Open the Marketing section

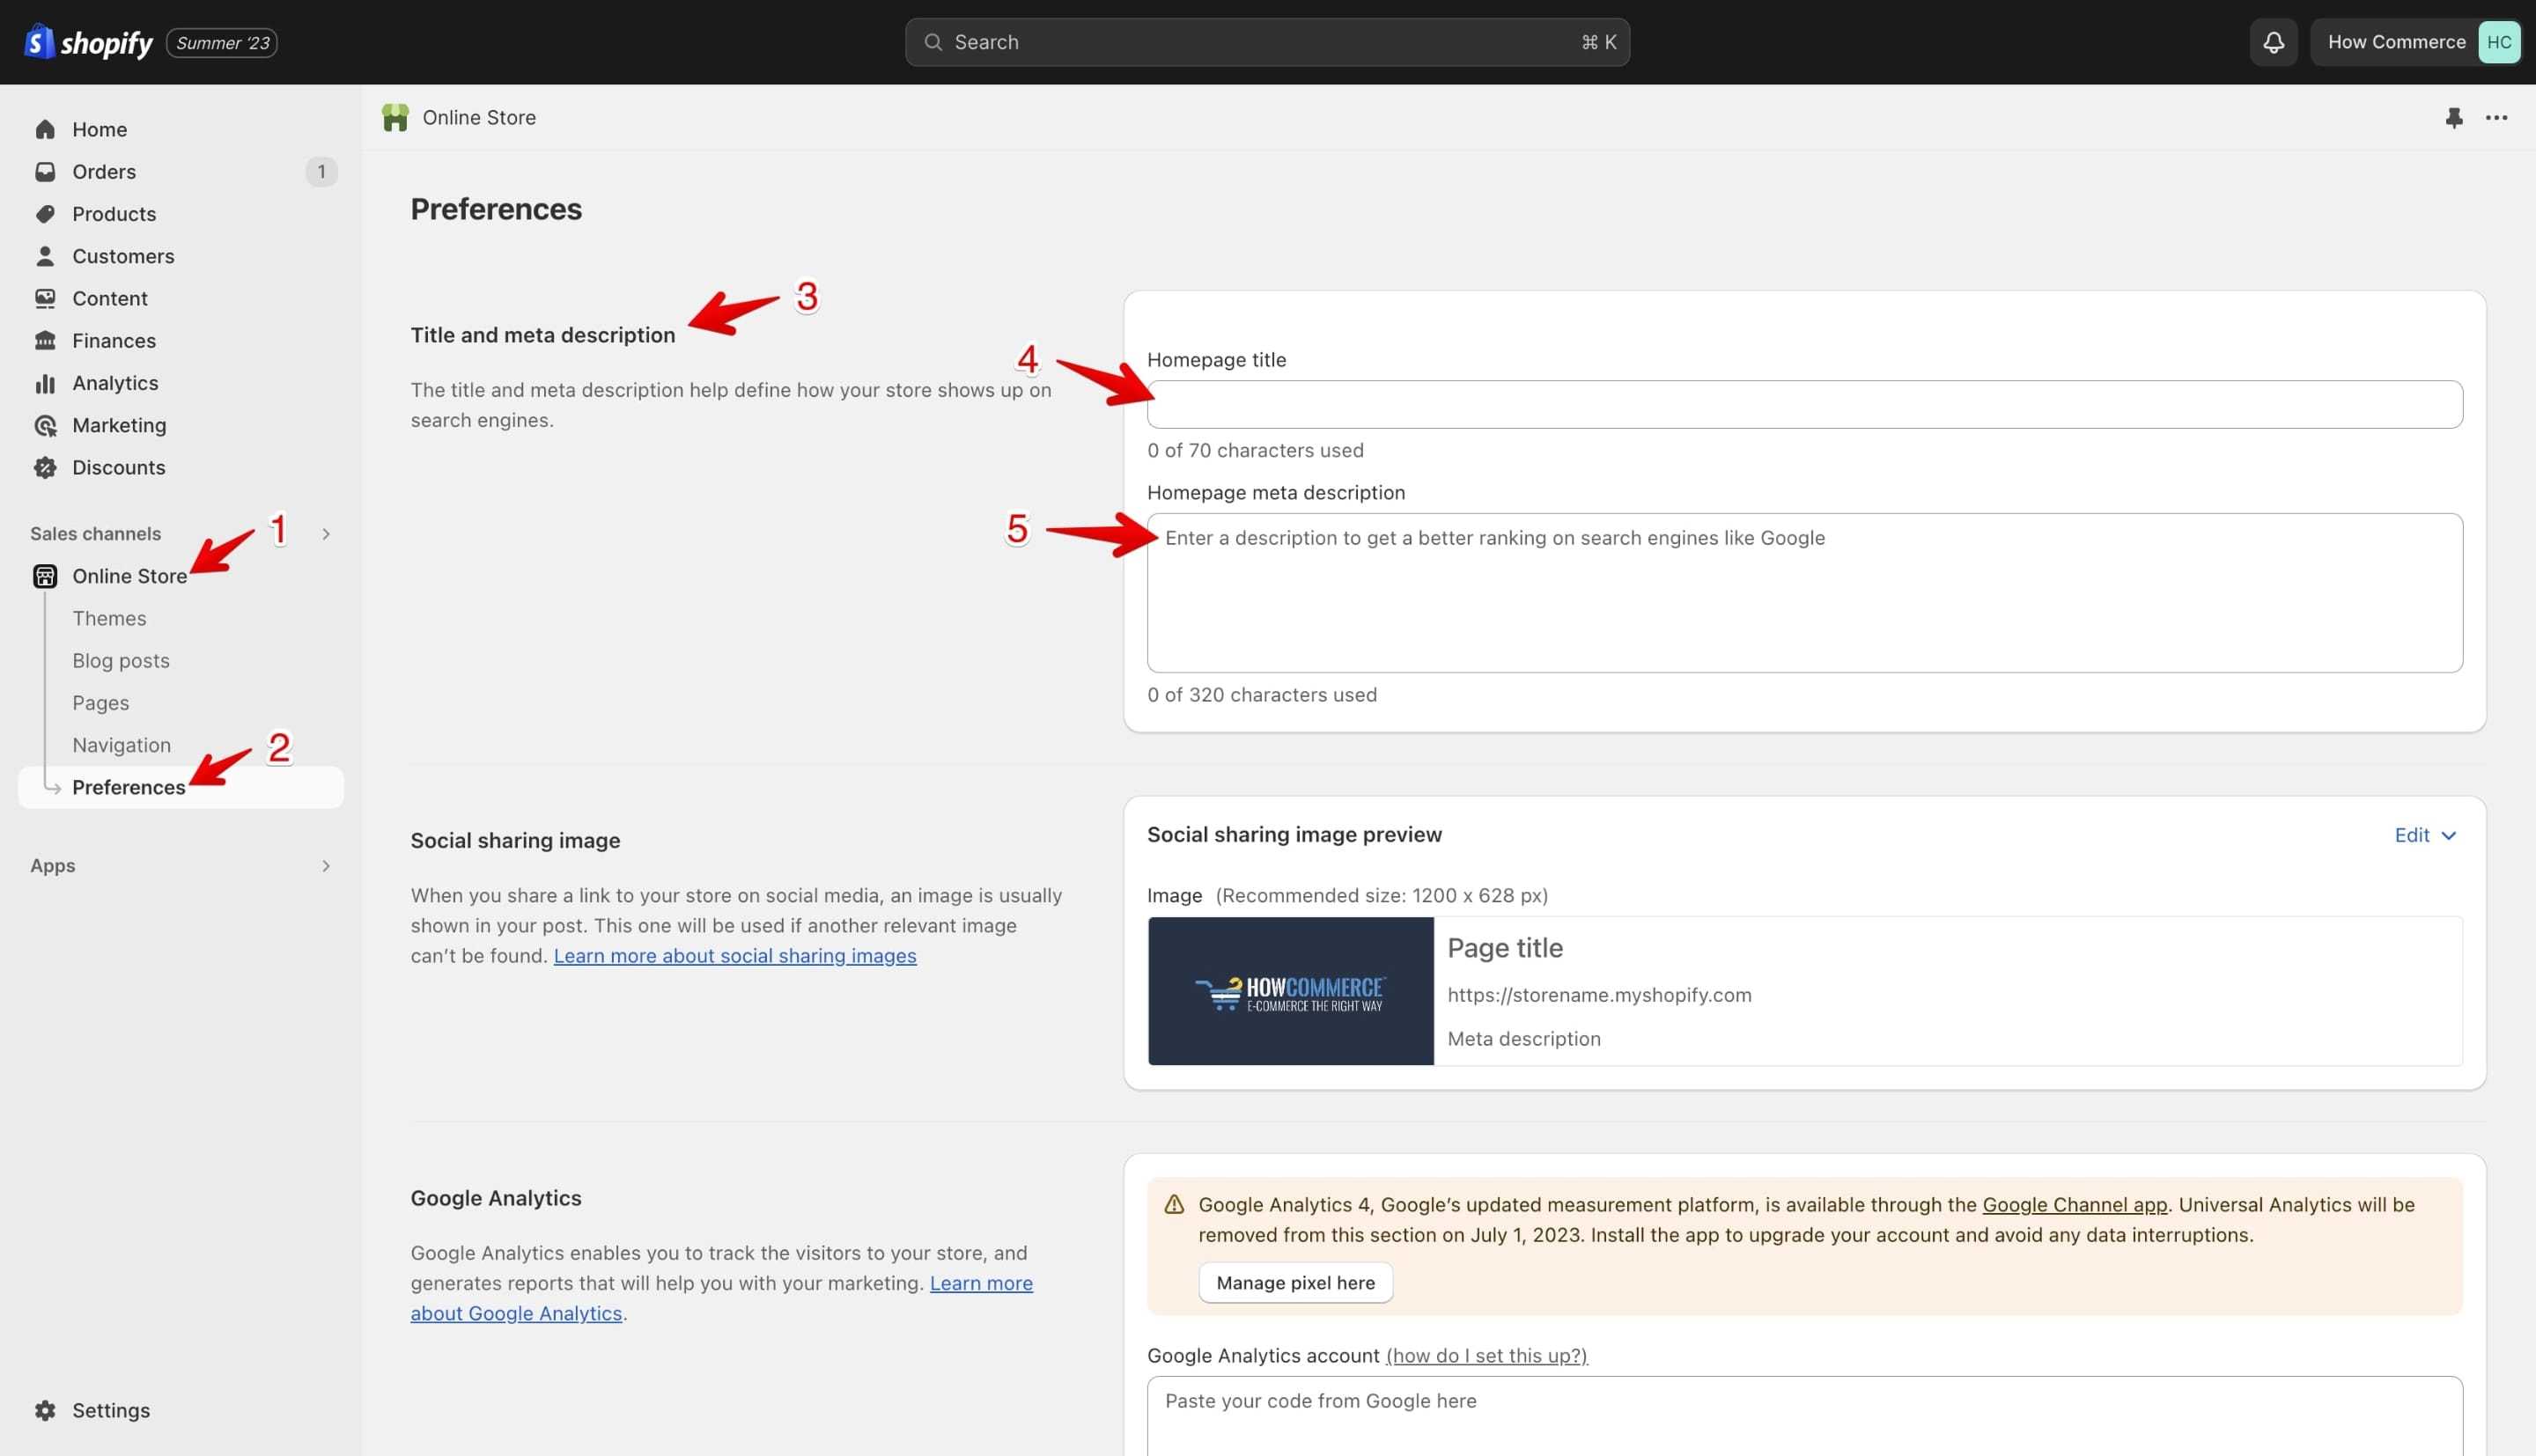click(181, 425)
